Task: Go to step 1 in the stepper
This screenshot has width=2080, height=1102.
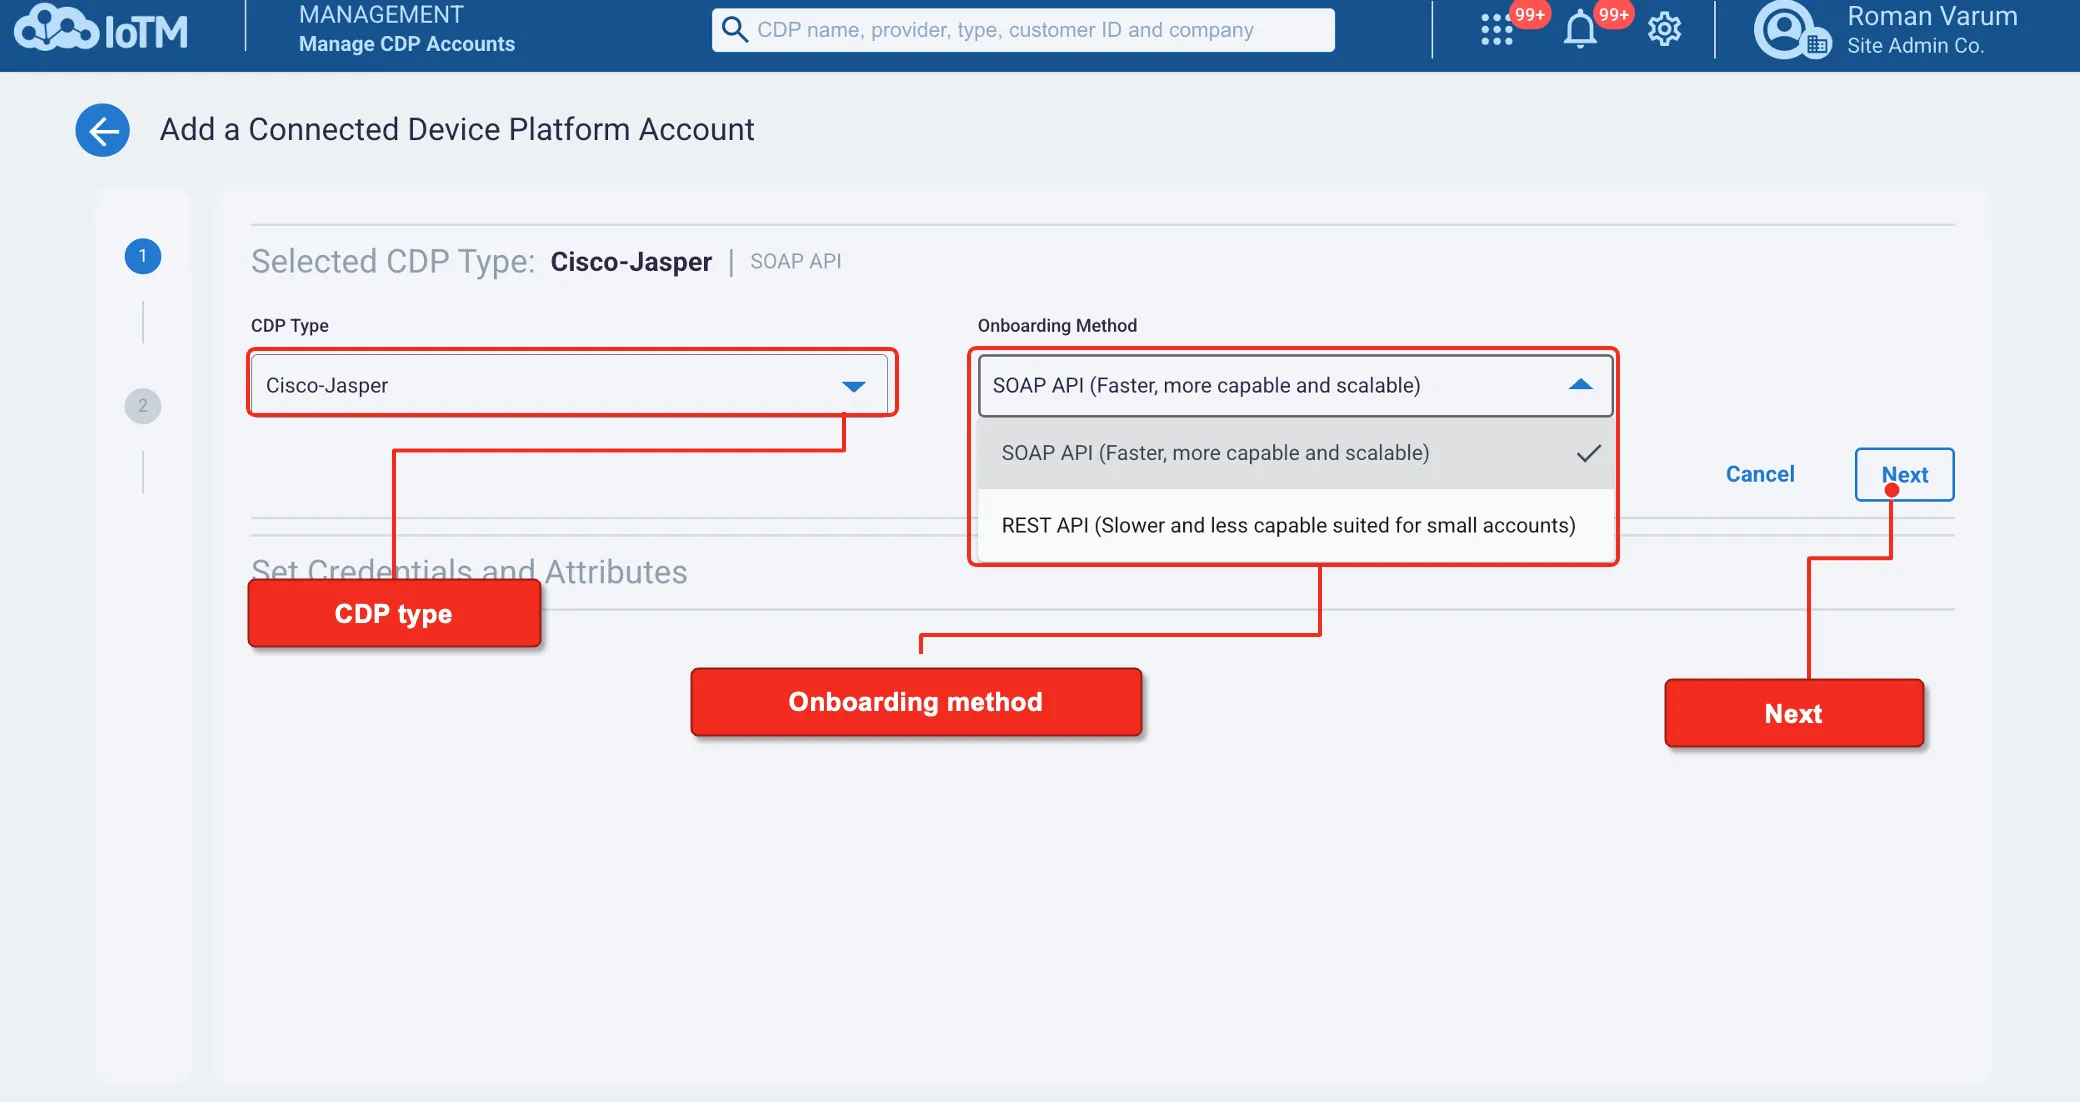Action: pyautogui.click(x=143, y=256)
